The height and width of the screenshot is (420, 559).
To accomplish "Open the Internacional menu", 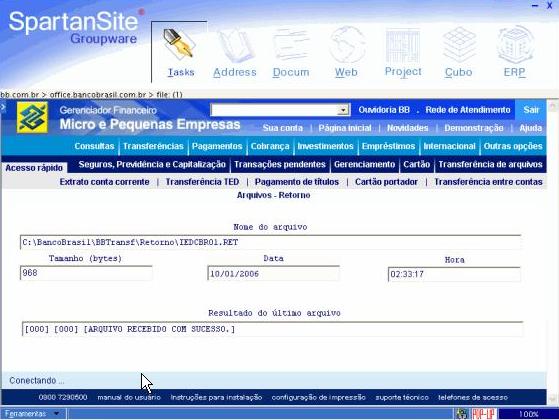I will [x=449, y=146].
